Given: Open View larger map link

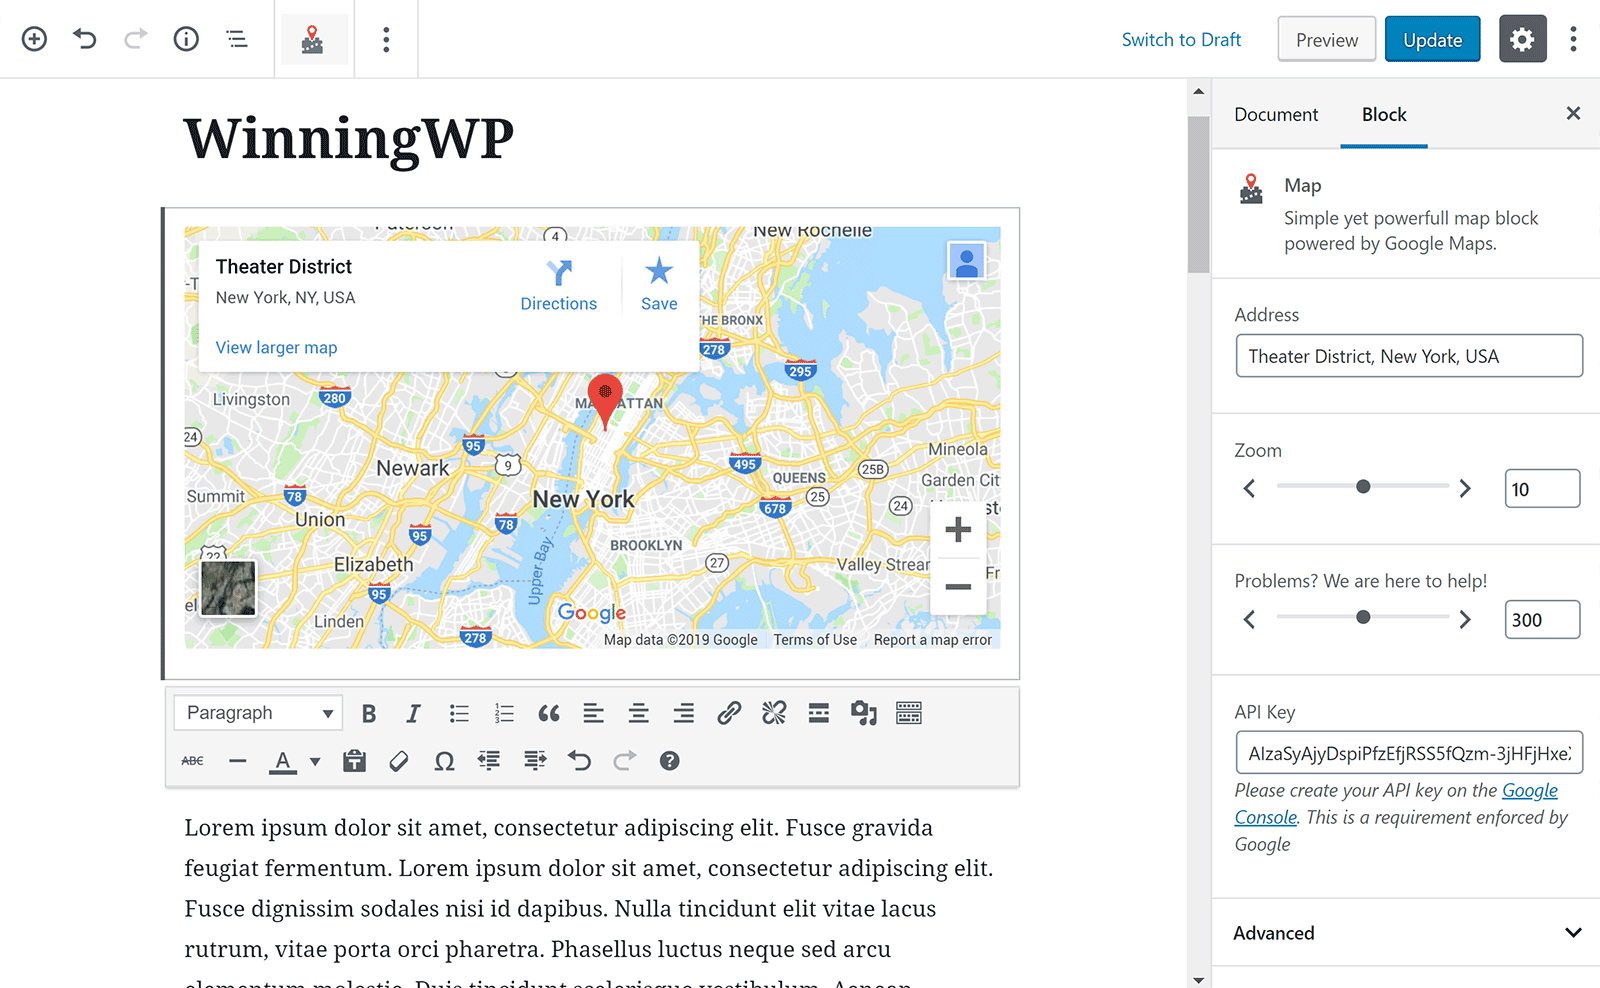Looking at the screenshot, I should (x=276, y=347).
